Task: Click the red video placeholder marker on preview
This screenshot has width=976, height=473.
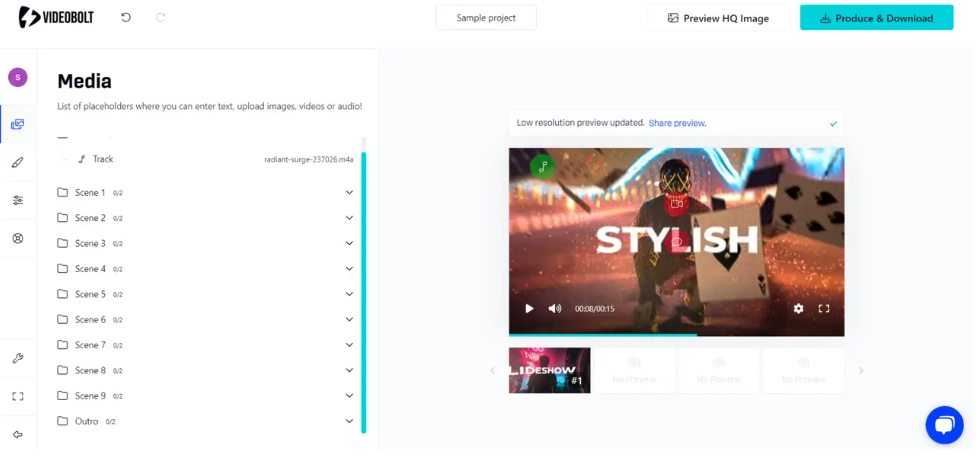Action: tap(677, 204)
